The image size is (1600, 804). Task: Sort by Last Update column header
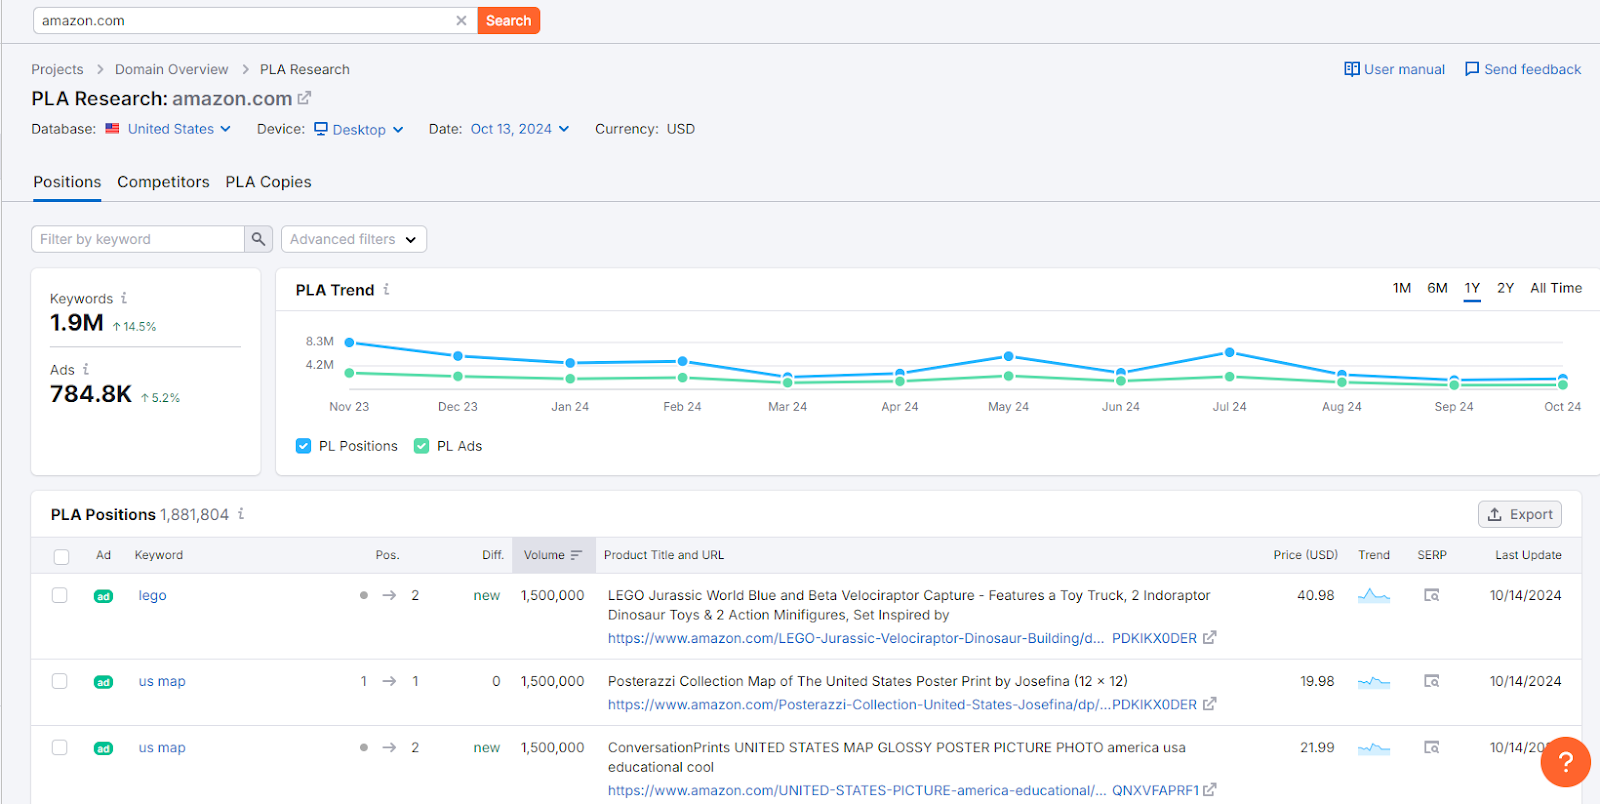1528,555
